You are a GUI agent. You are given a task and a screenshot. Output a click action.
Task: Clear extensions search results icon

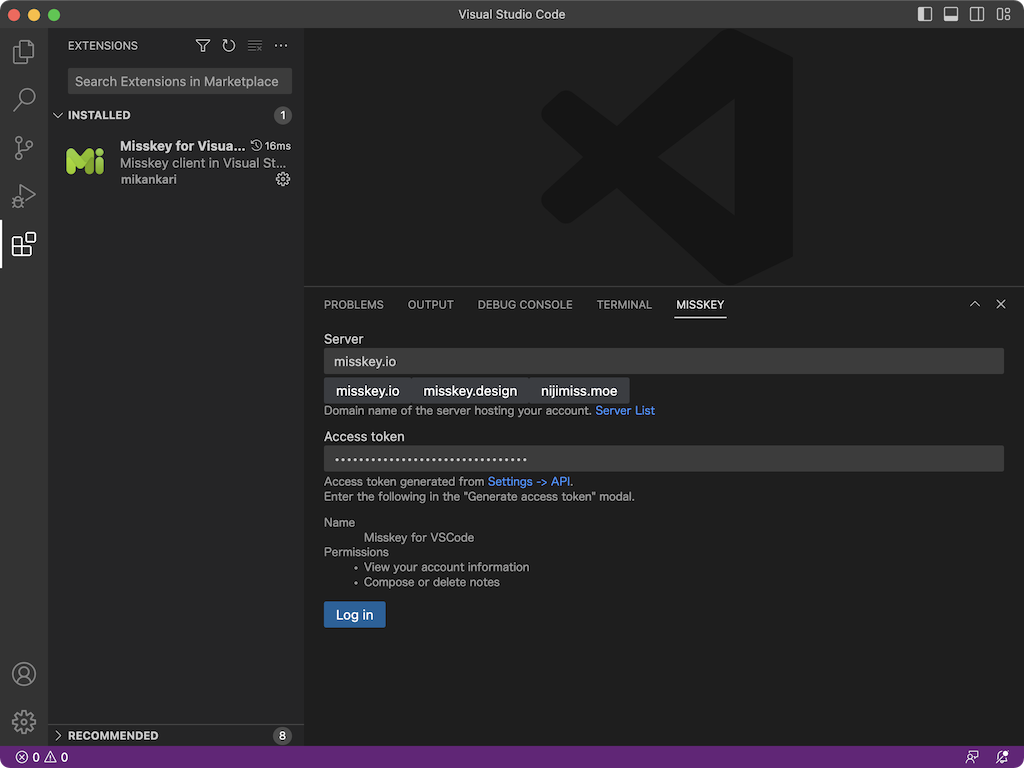(255, 46)
